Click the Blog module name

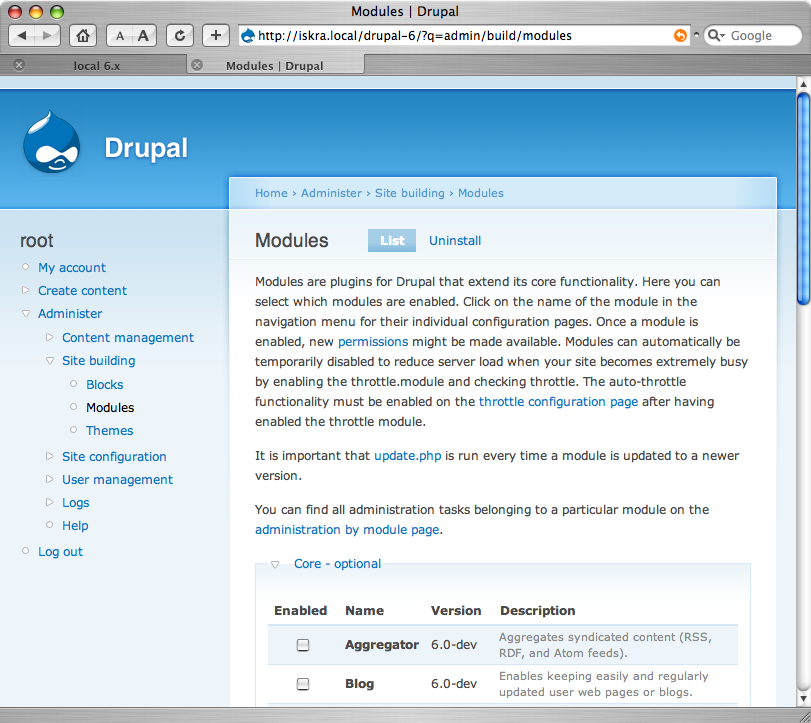(359, 684)
